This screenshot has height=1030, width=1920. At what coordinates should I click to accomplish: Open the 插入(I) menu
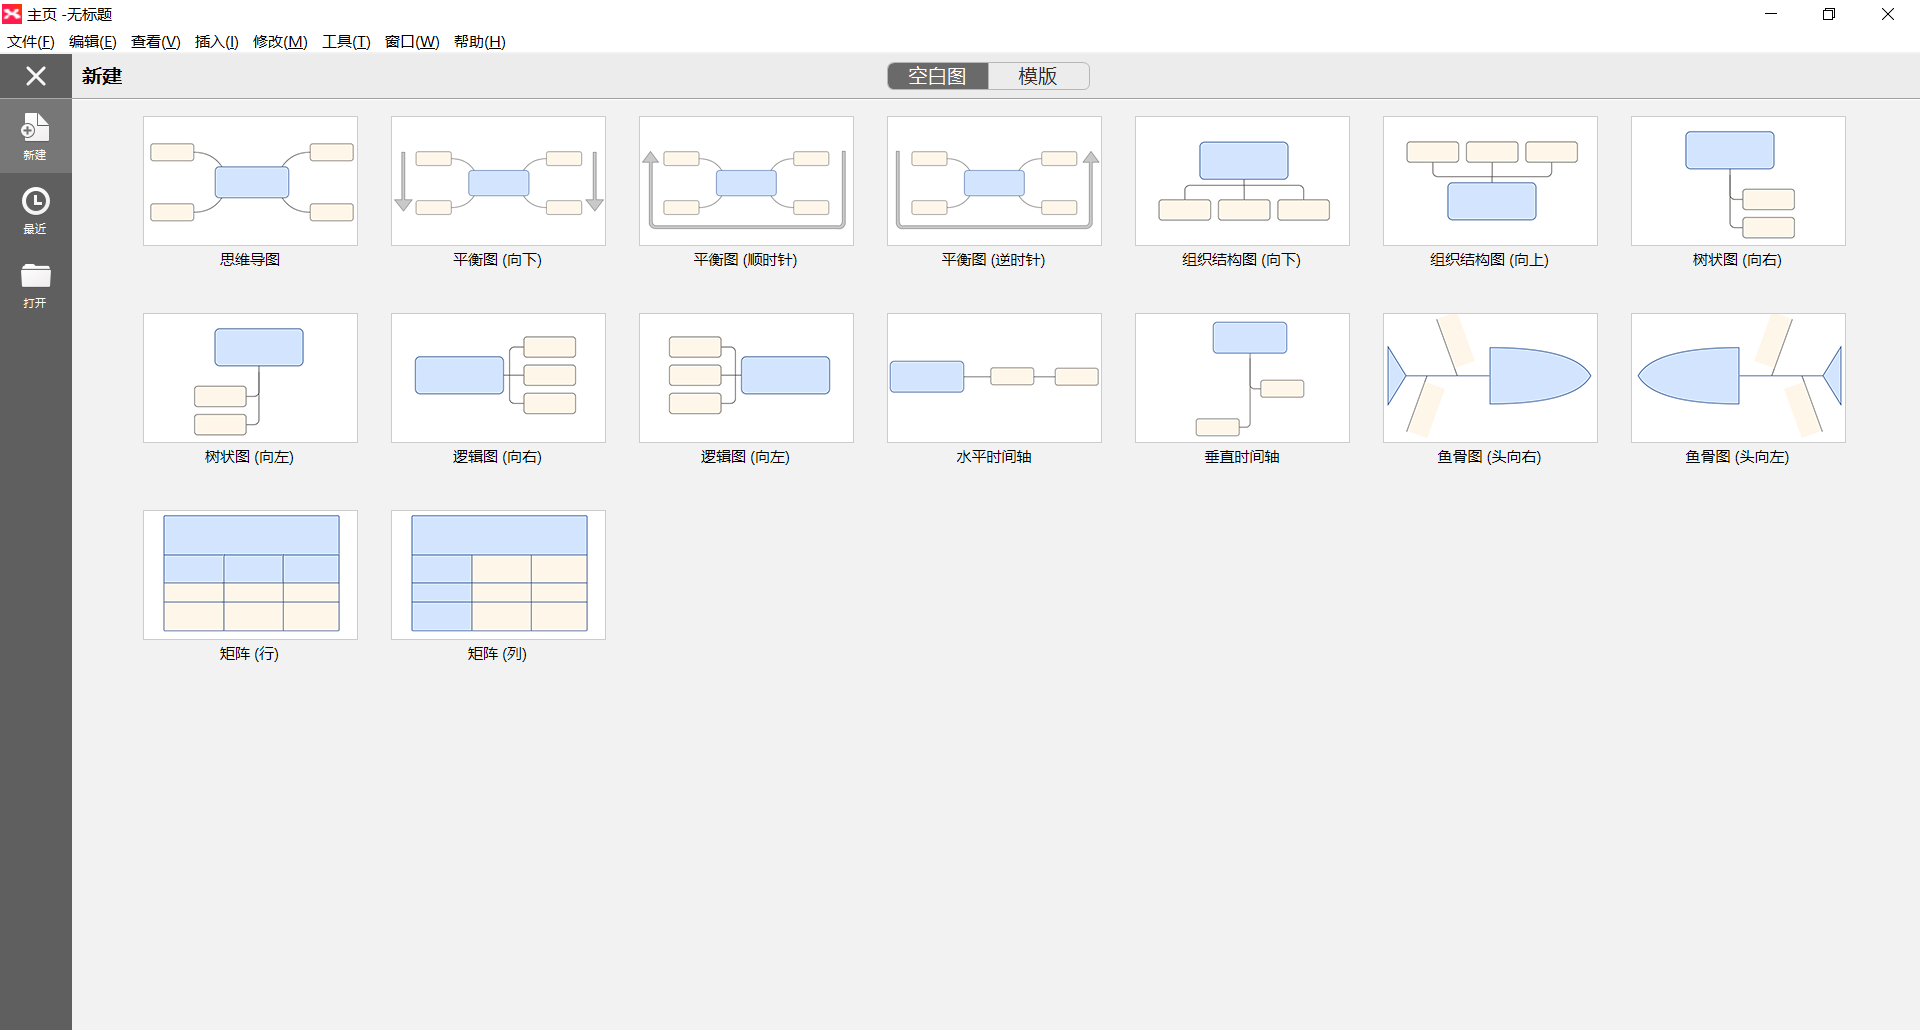(x=217, y=42)
